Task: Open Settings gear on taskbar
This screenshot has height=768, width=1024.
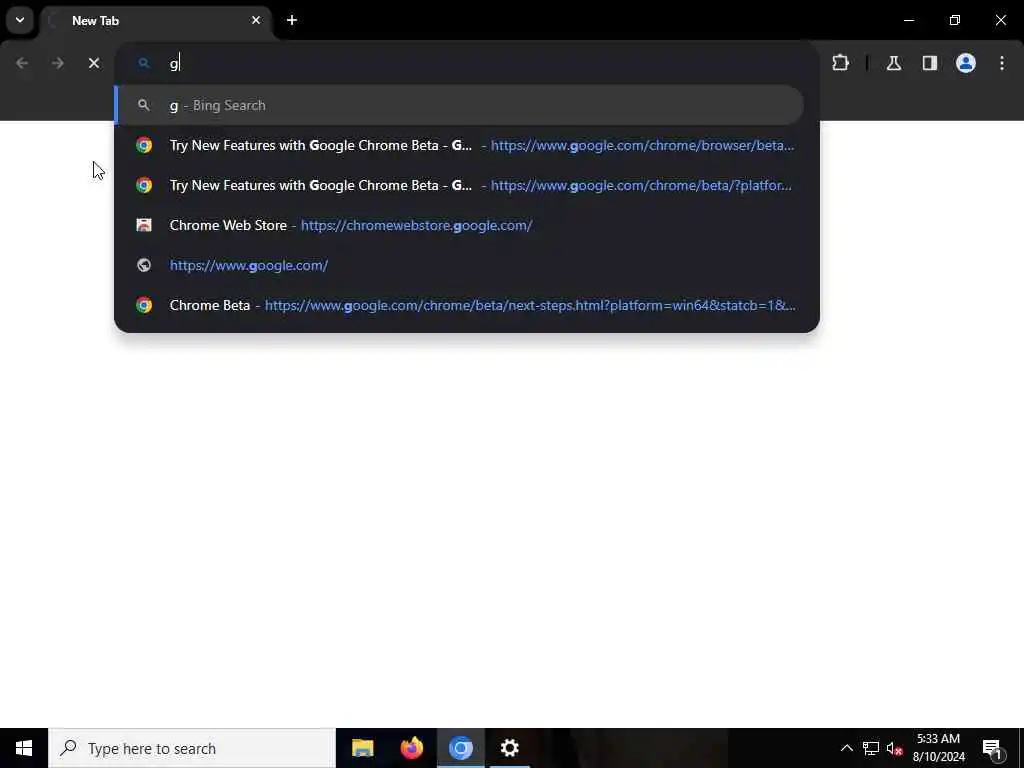Action: point(509,748)
